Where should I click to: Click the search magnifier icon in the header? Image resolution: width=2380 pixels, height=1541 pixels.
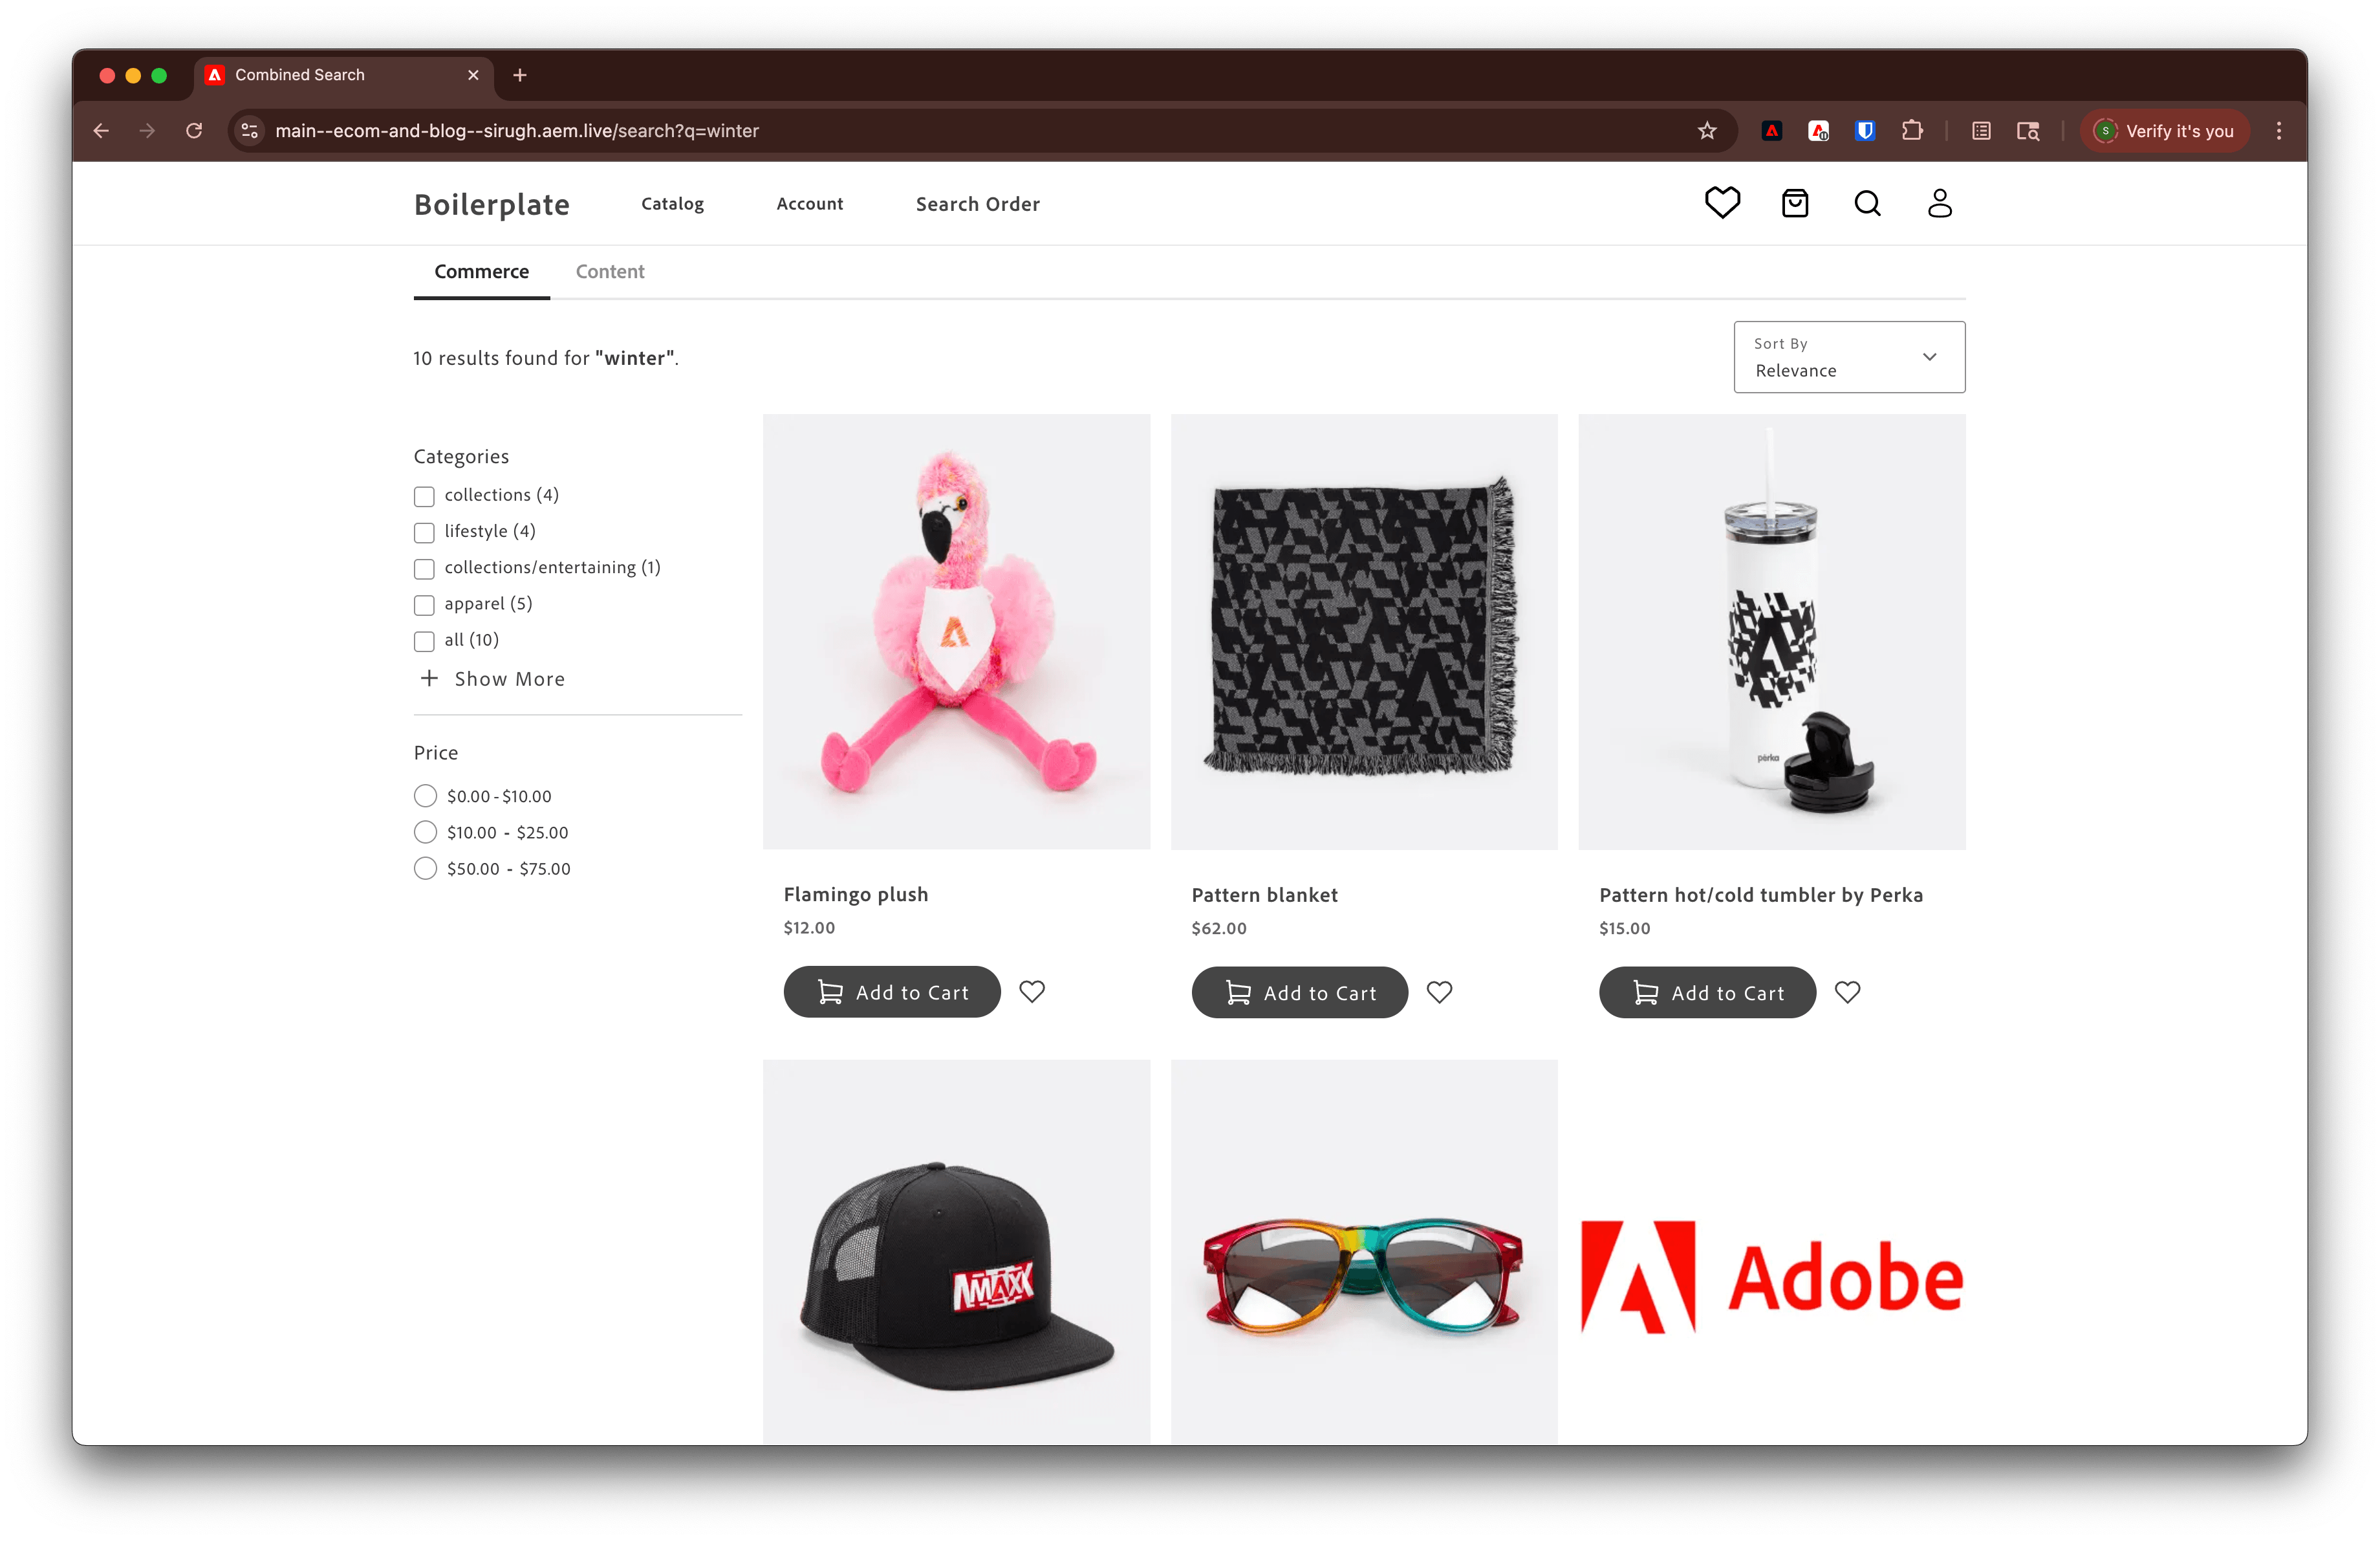tap(1867, 203)
